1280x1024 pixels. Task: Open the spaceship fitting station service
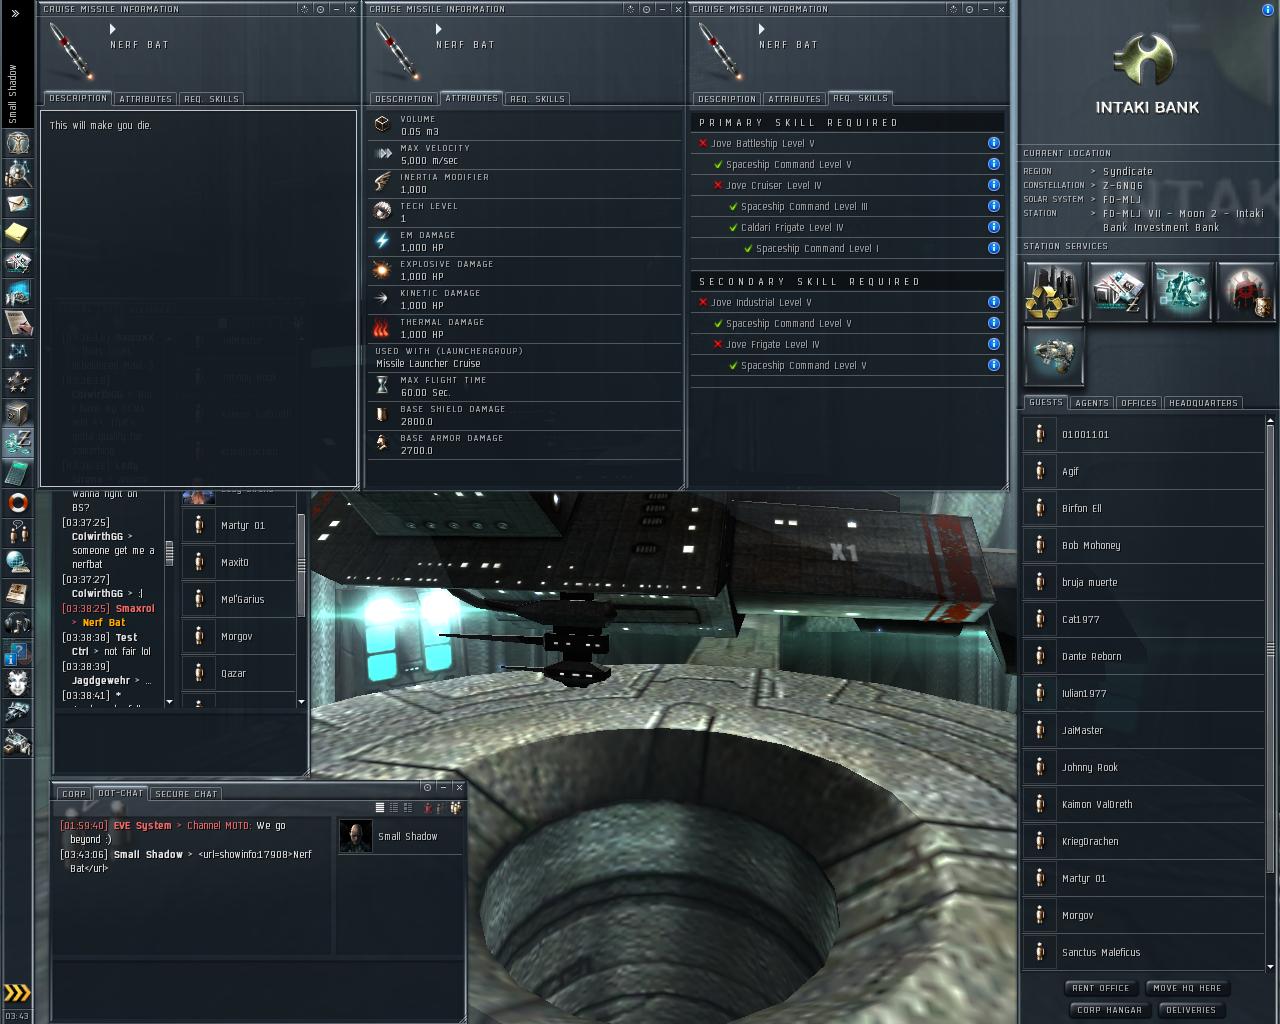(x=1054, y=356)
